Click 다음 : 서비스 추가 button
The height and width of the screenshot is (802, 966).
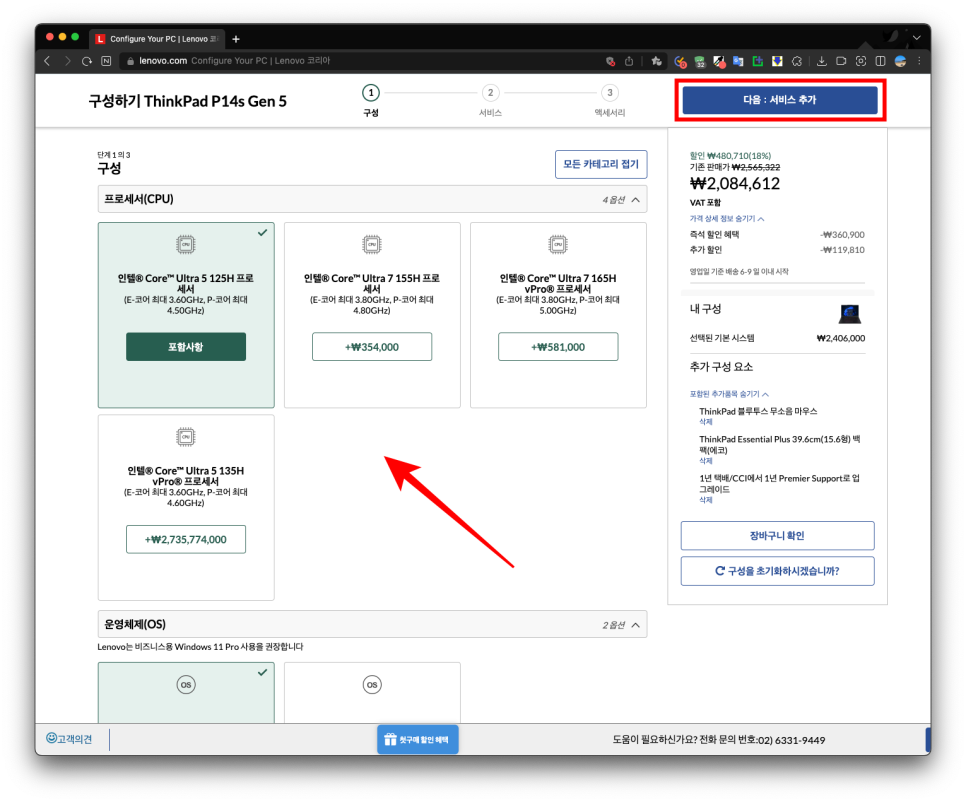pos(779,100)
